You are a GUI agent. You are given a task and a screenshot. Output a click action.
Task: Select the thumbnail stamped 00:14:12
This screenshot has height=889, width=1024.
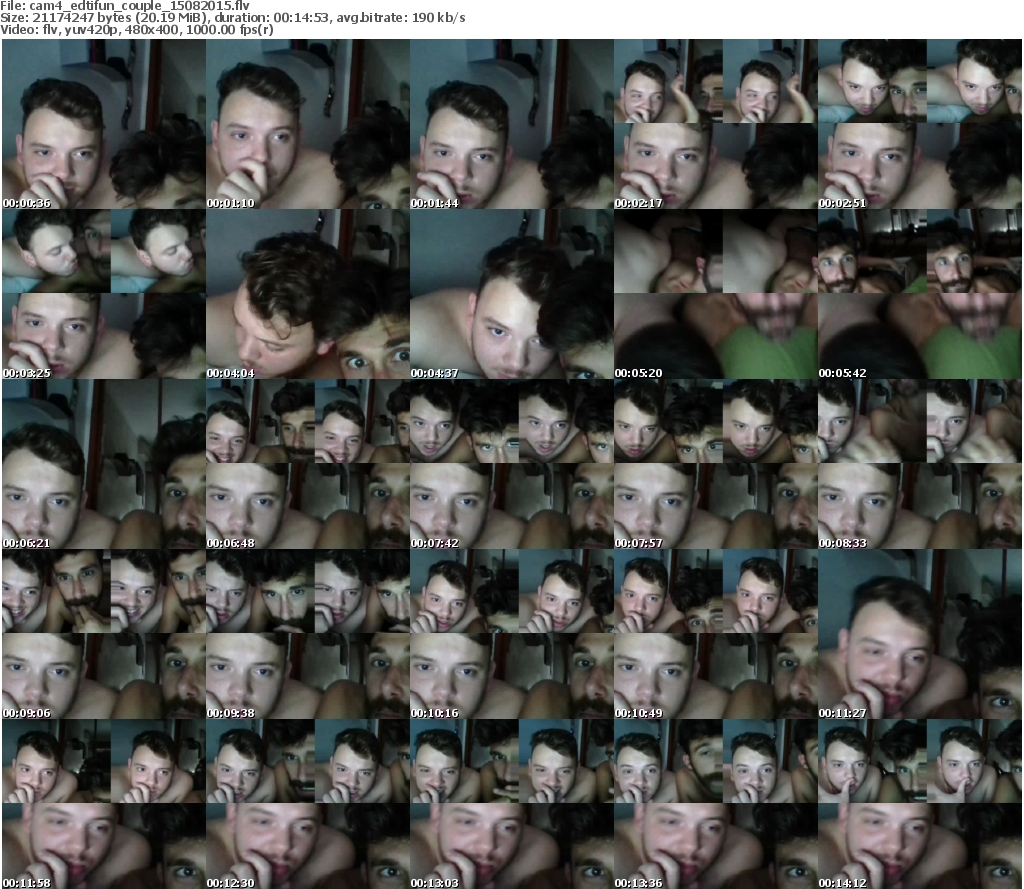point(920,803)
